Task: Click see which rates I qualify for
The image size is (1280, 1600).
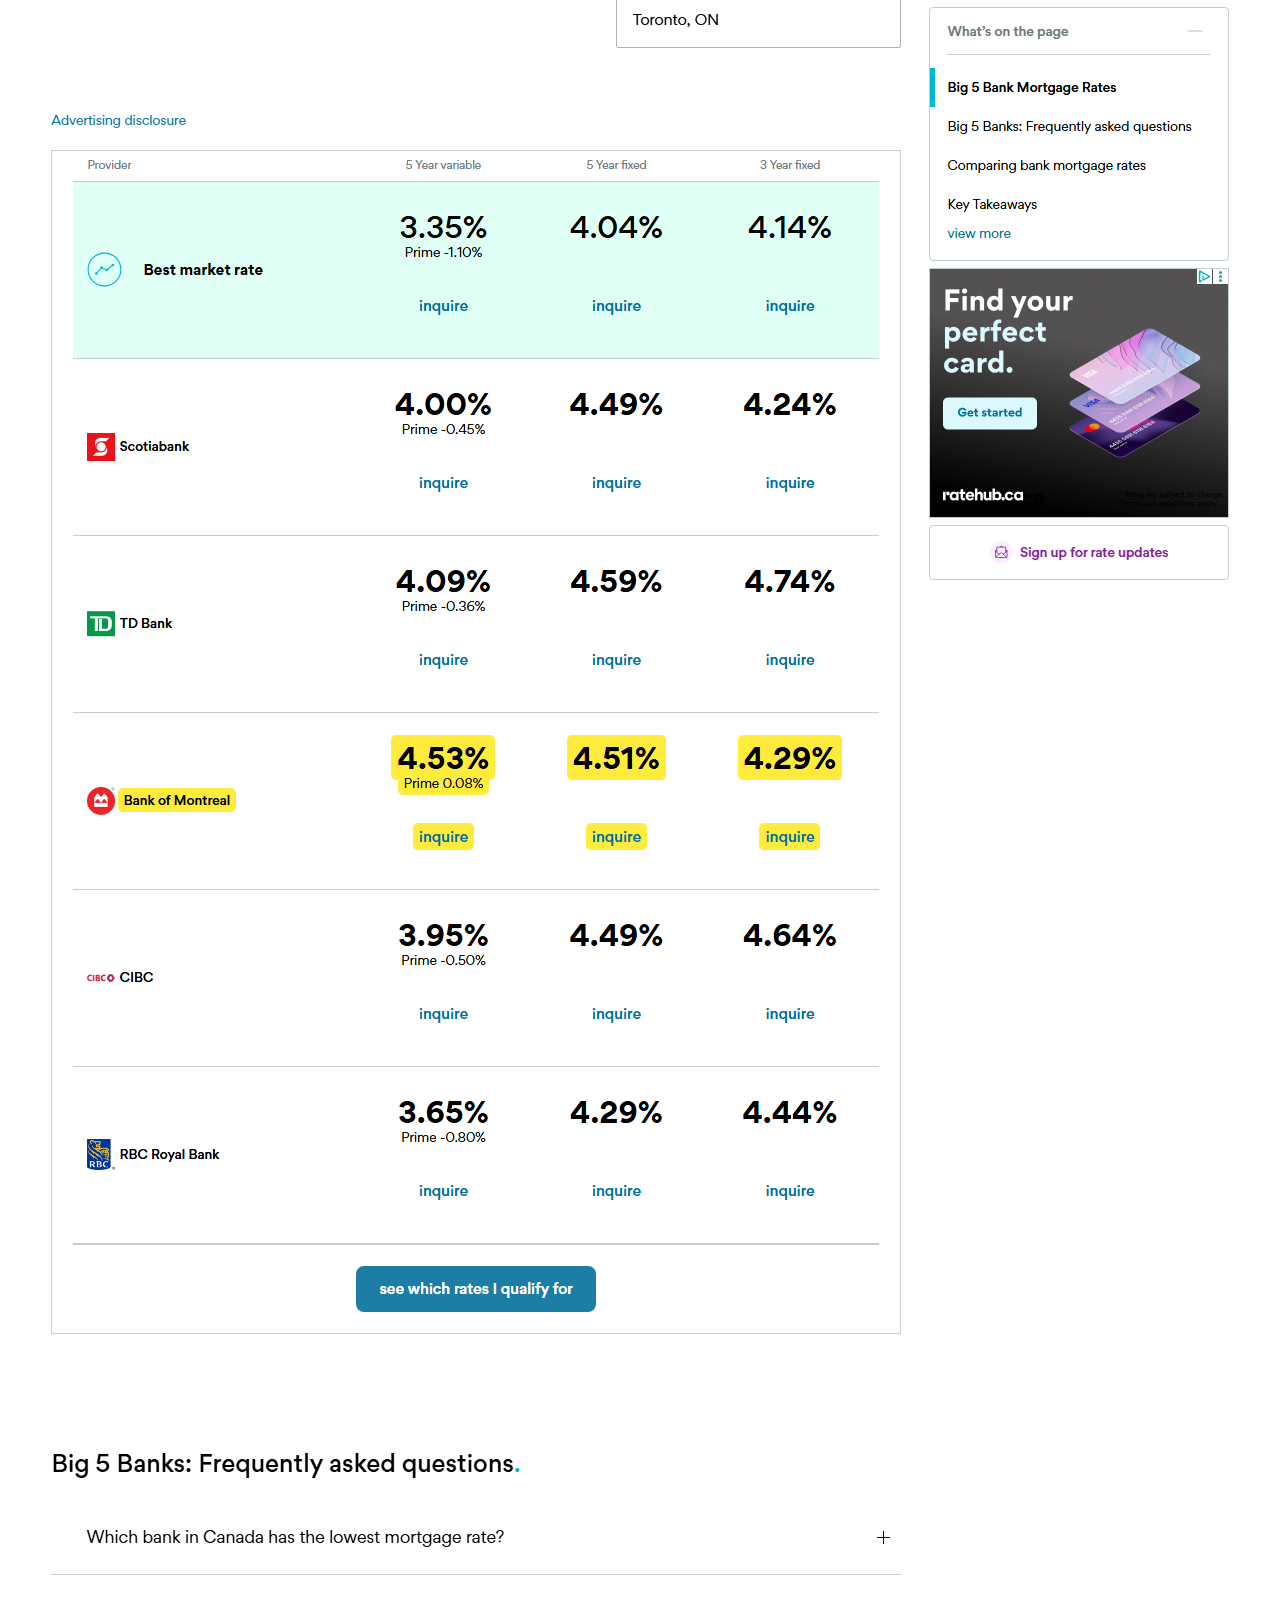Action: (x=476, y=1289)
